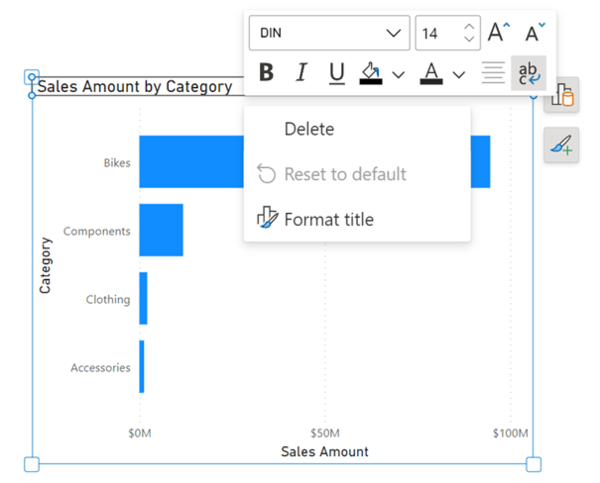Image resolution: width=600 pixels, height=483 pixels.
Task: Click the black fill color swatch bar
Action: pos(370,82)
